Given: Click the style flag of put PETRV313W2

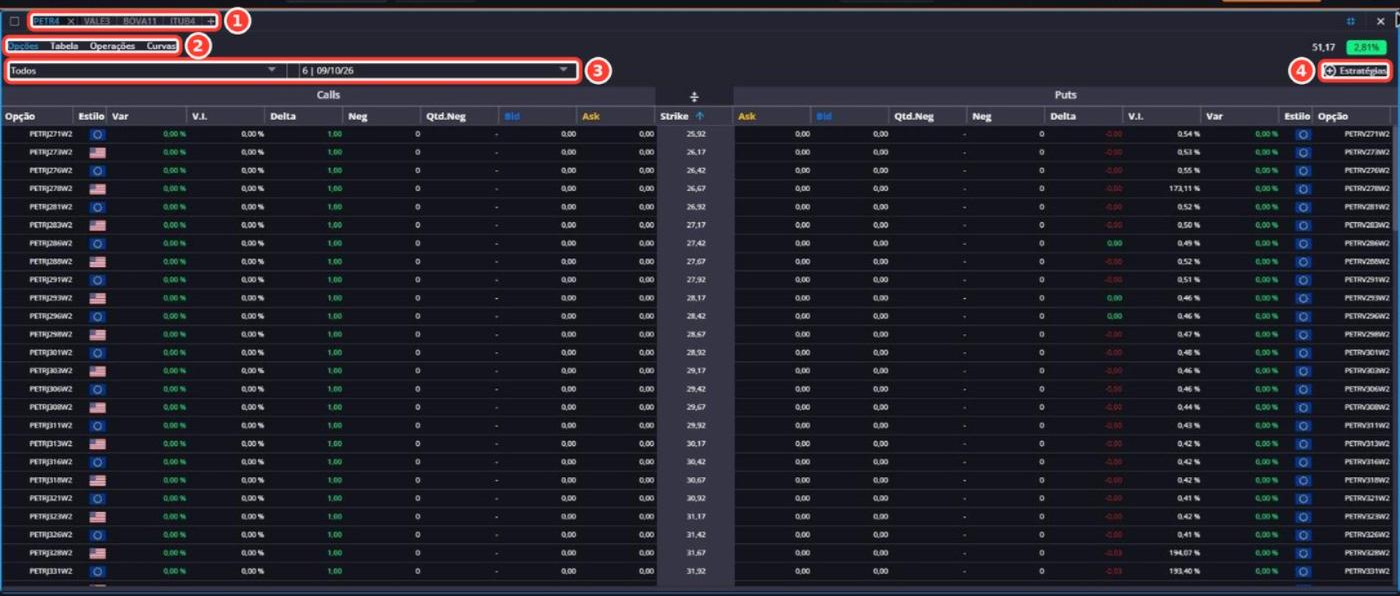Looking at the screenshot, I should click(1303, 443).
